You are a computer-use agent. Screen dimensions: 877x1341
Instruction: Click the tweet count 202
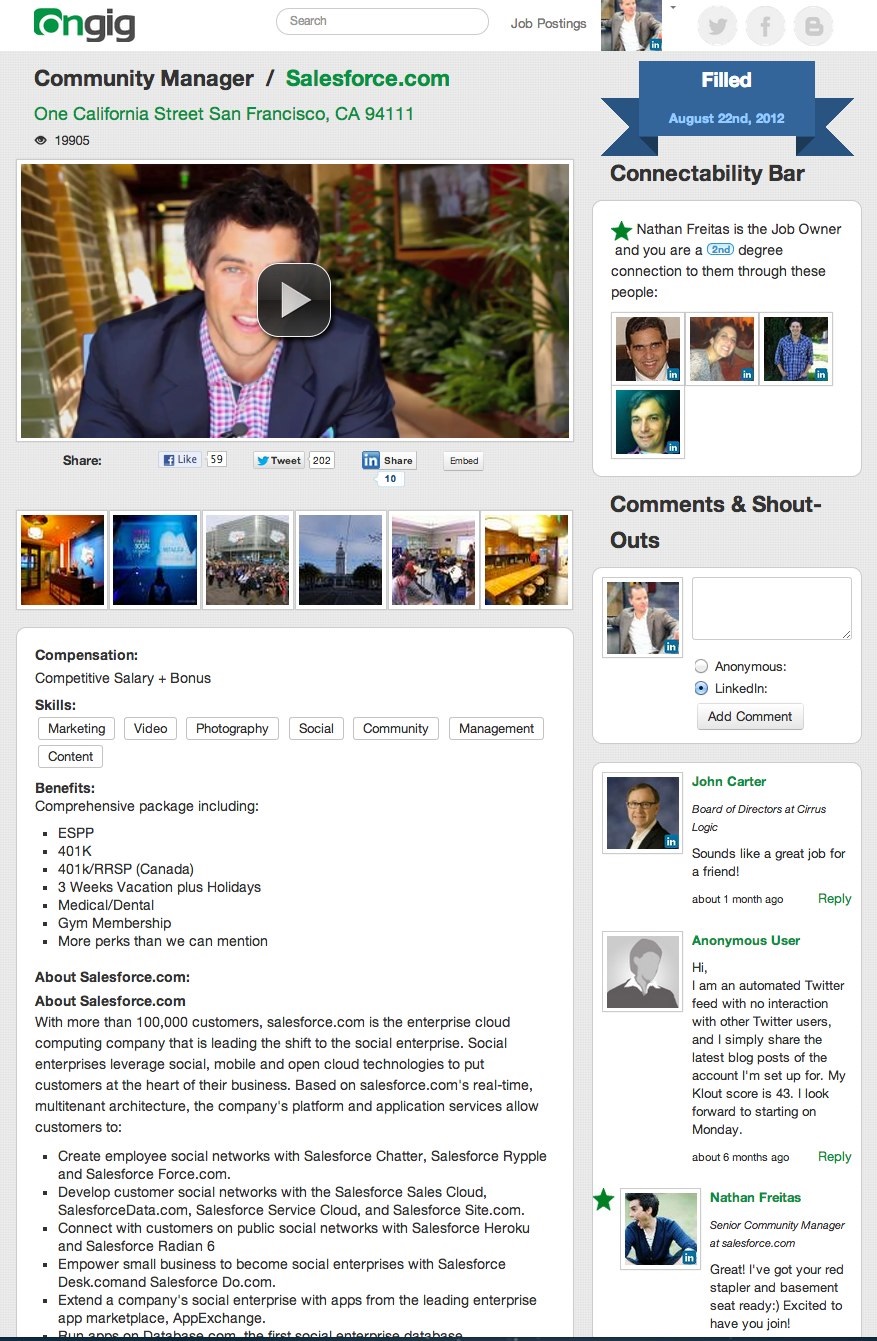point(321,460)
